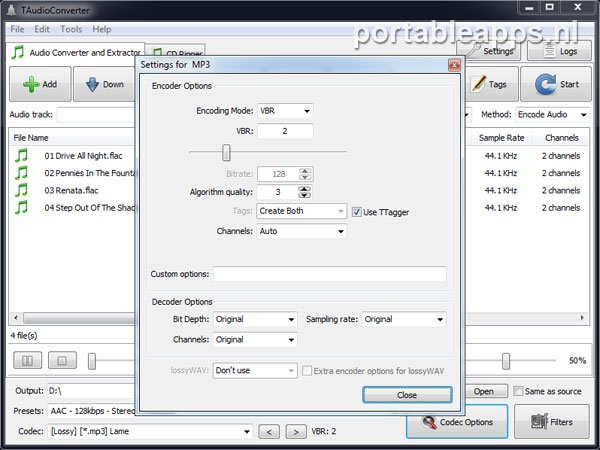600x450 pixels.
Task: Toggle the Use TTagger checkbox
Action: point(356,211)
